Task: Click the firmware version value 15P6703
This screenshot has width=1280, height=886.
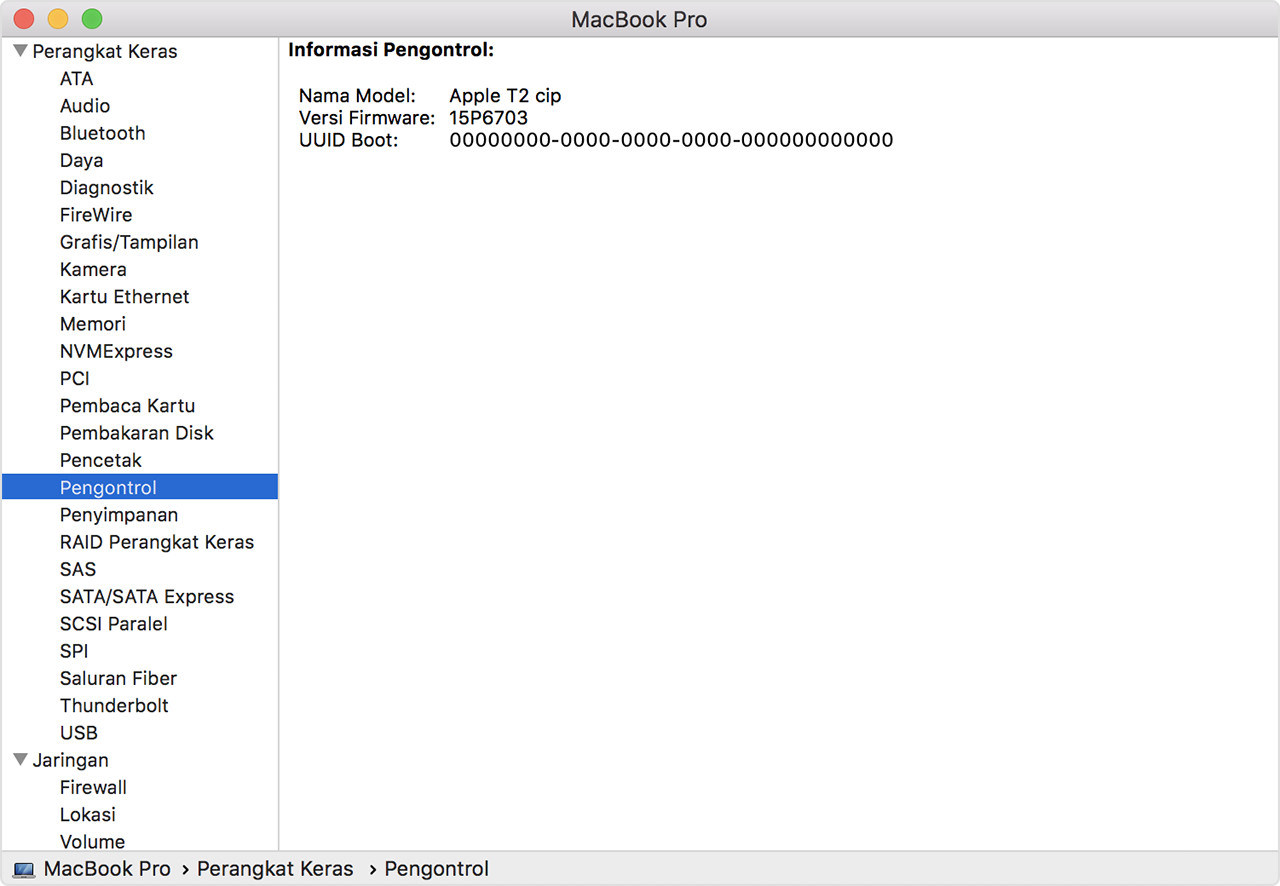Action: point(488,118)
